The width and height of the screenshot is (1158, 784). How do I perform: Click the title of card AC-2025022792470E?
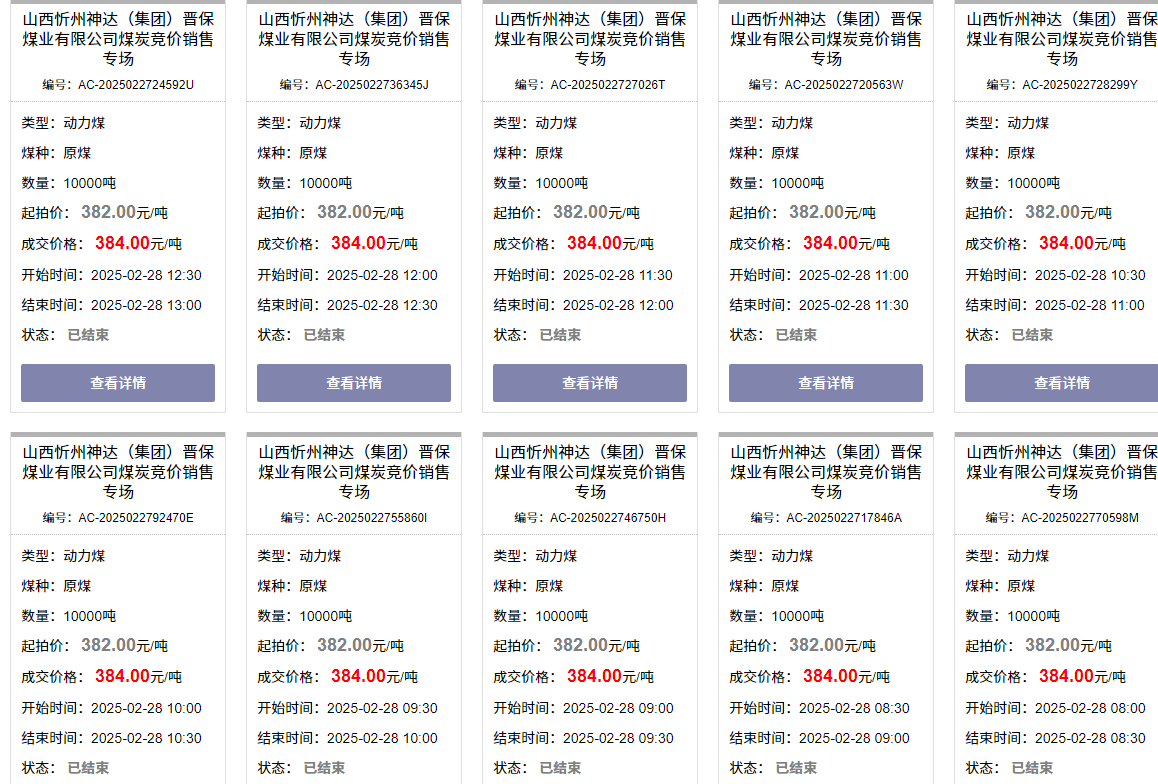tap(118, 472)
